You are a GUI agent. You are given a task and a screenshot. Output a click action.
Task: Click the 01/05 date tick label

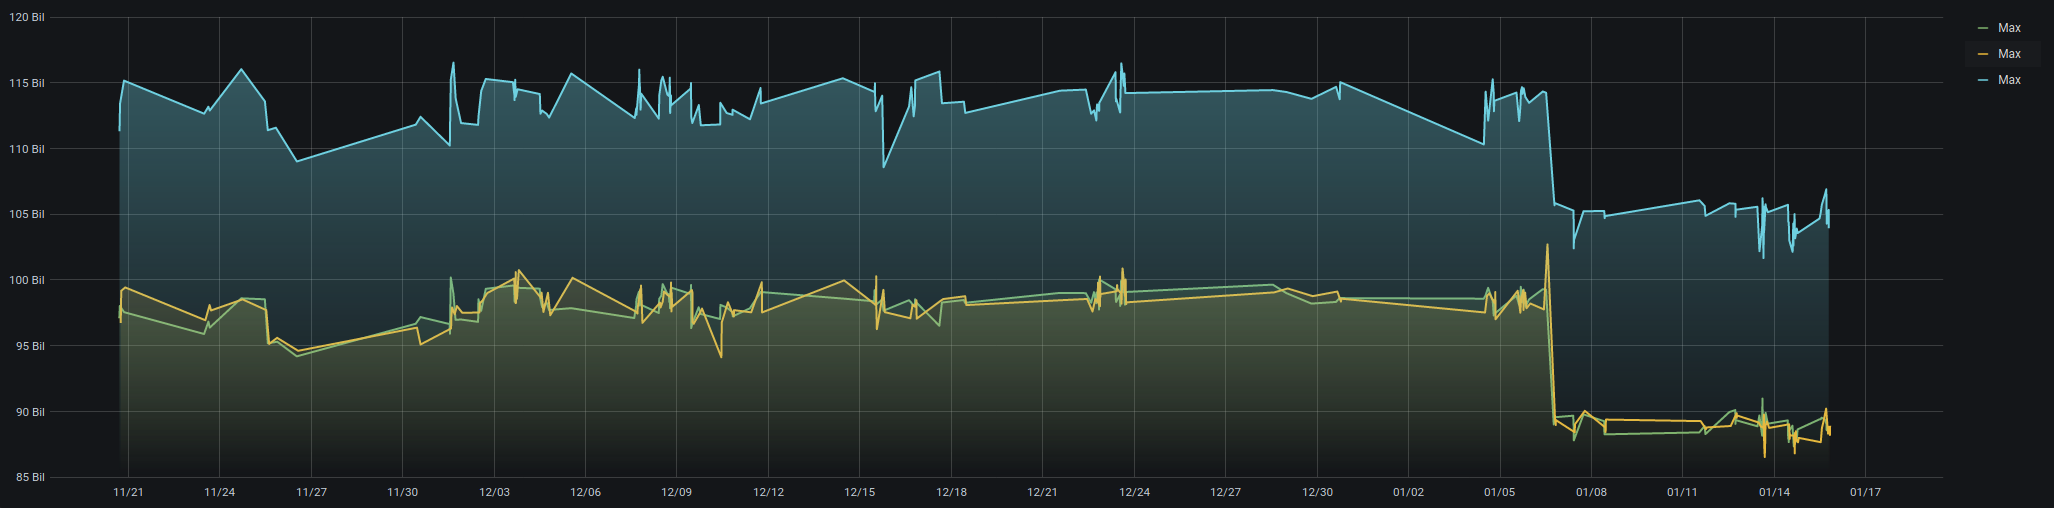1500,492
